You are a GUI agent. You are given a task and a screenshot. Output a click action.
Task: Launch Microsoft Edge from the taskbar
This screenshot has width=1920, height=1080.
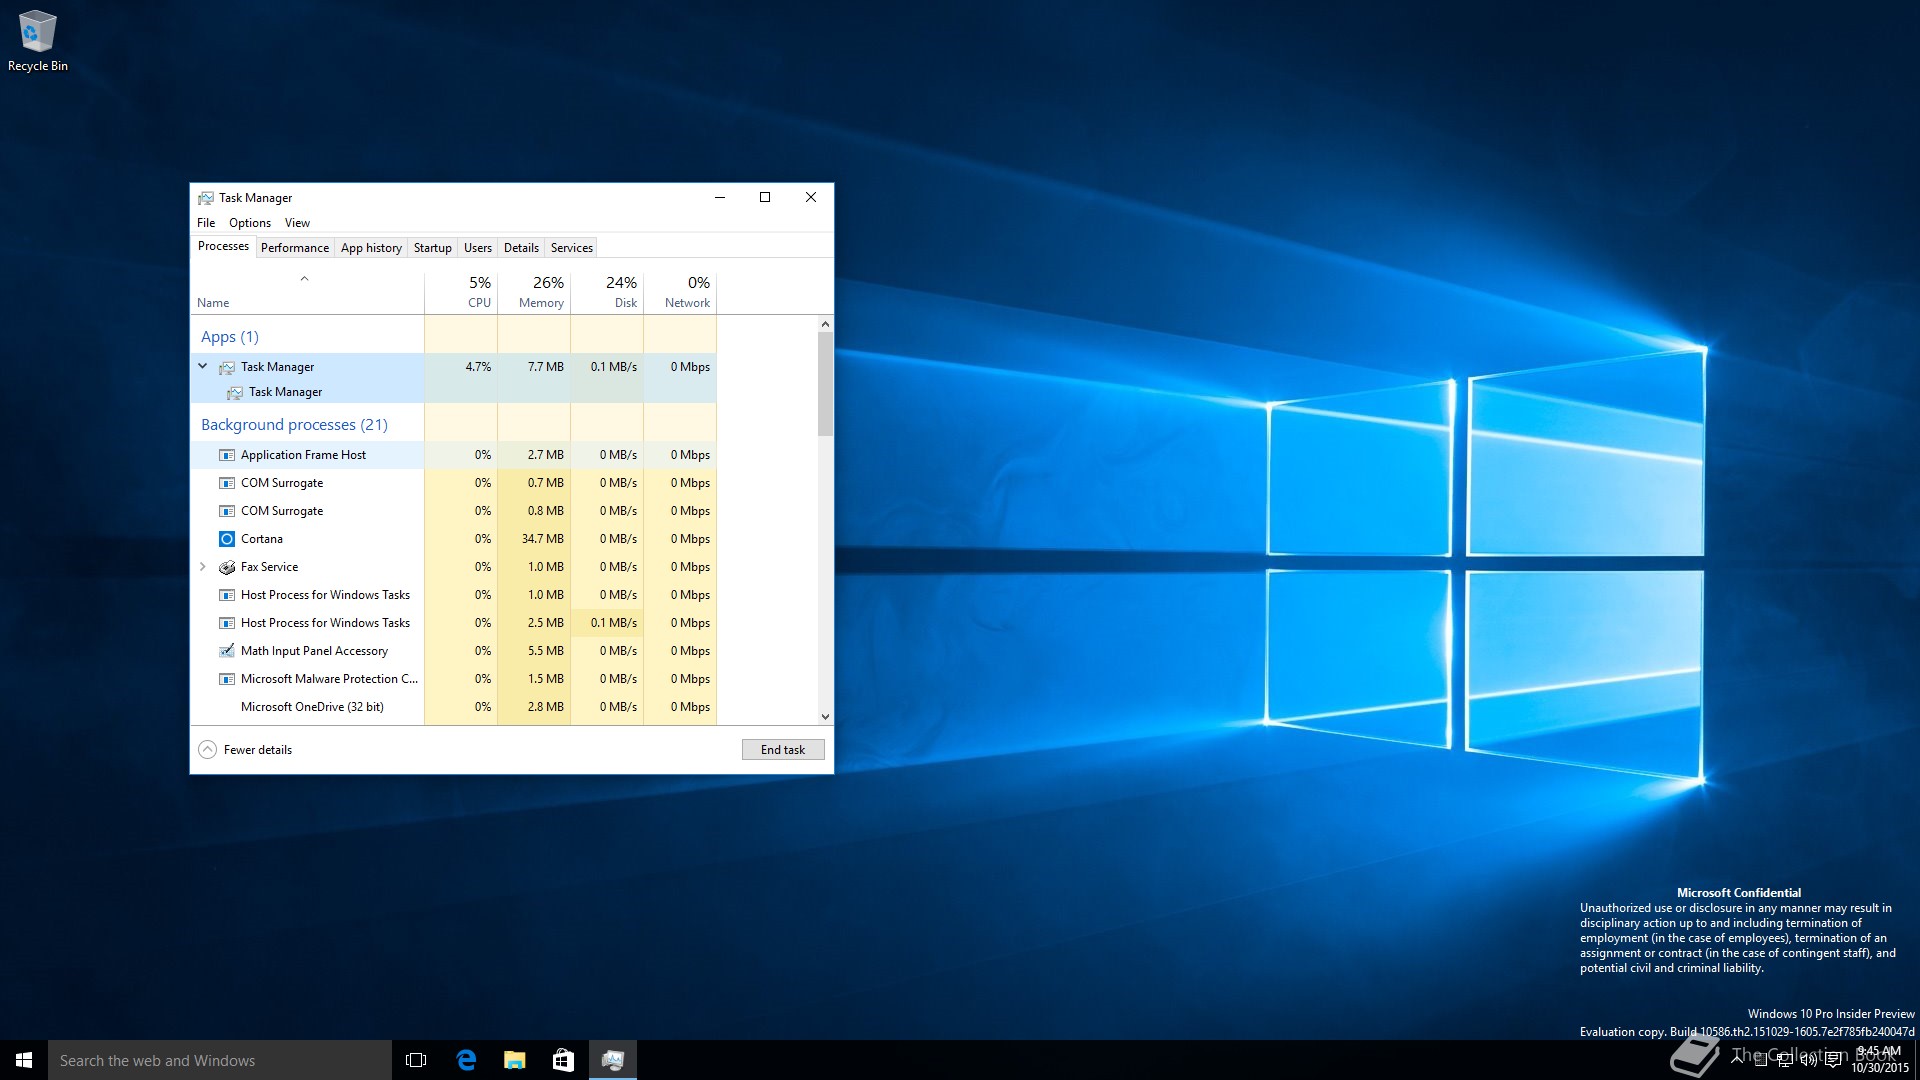coord(466,1060)
